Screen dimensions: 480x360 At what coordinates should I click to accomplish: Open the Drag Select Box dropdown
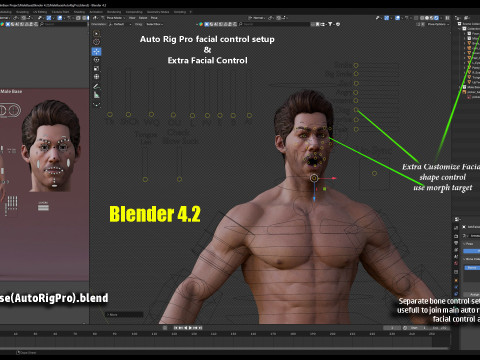point(154,24)
